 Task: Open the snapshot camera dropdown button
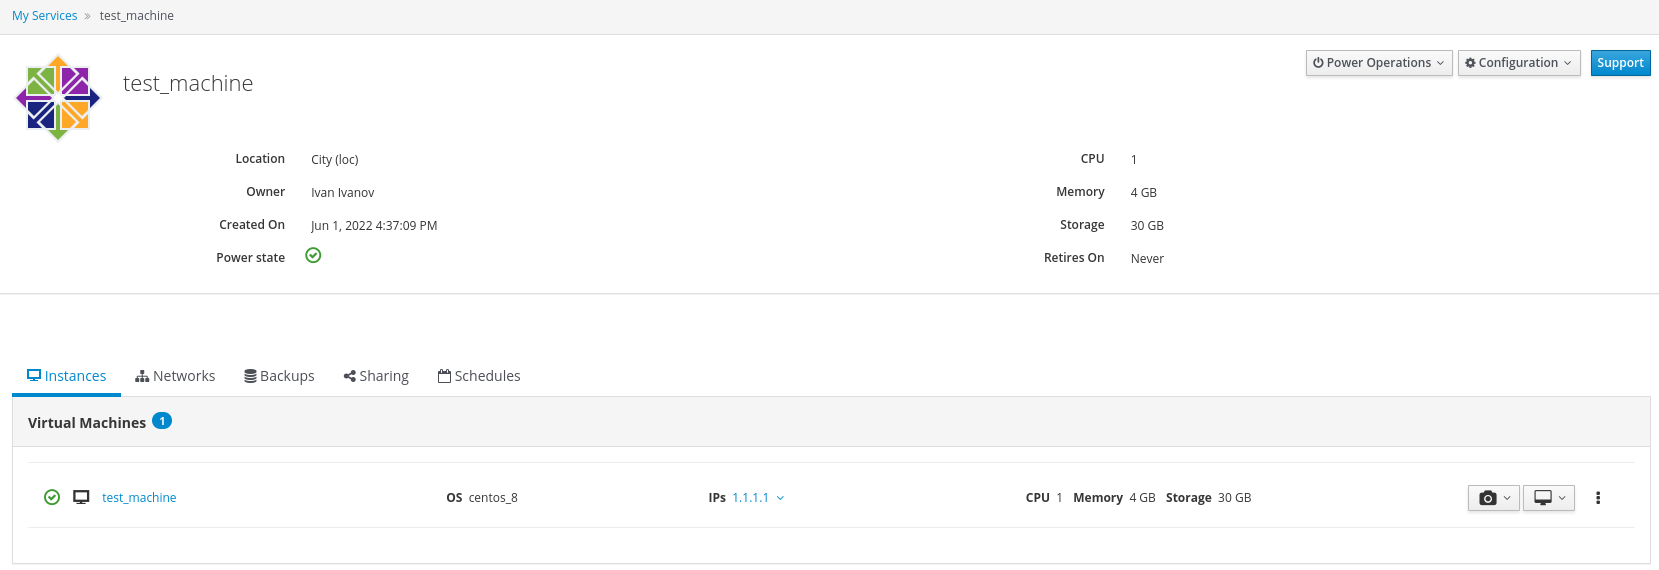[x=1493, y=498]
